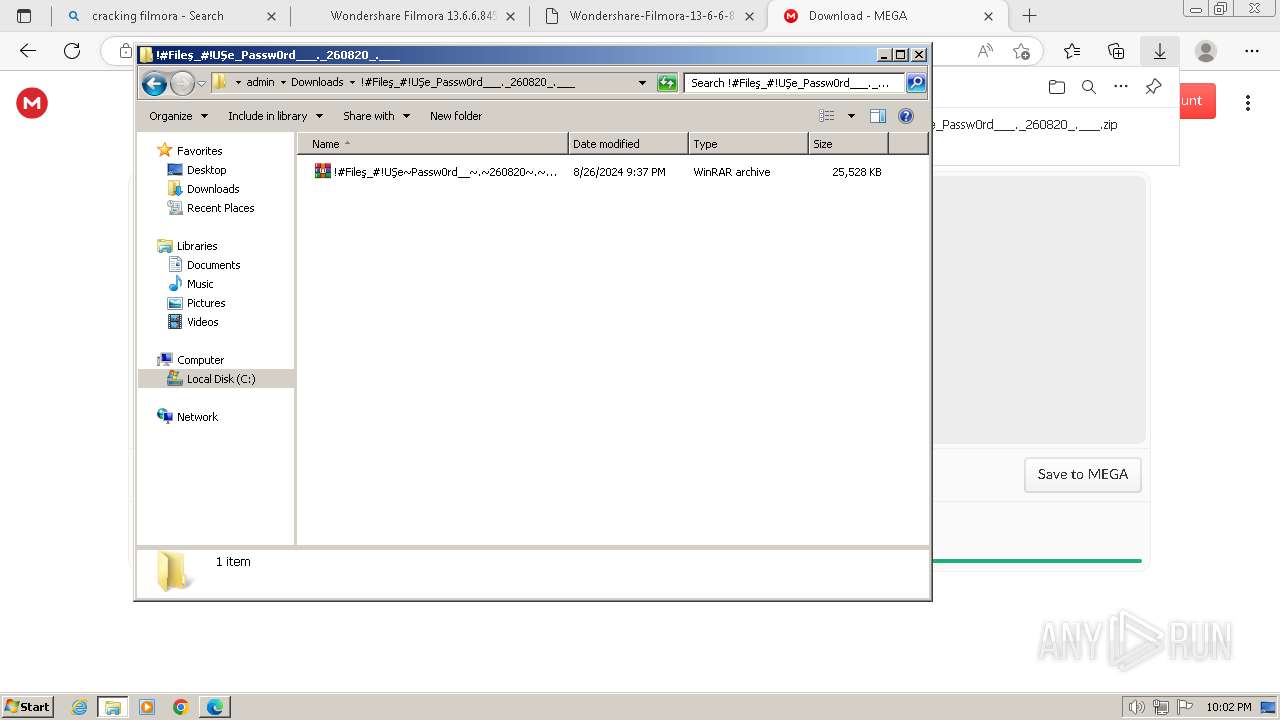
Task: Click the New folder button
Action: click(x=456, y=116)
